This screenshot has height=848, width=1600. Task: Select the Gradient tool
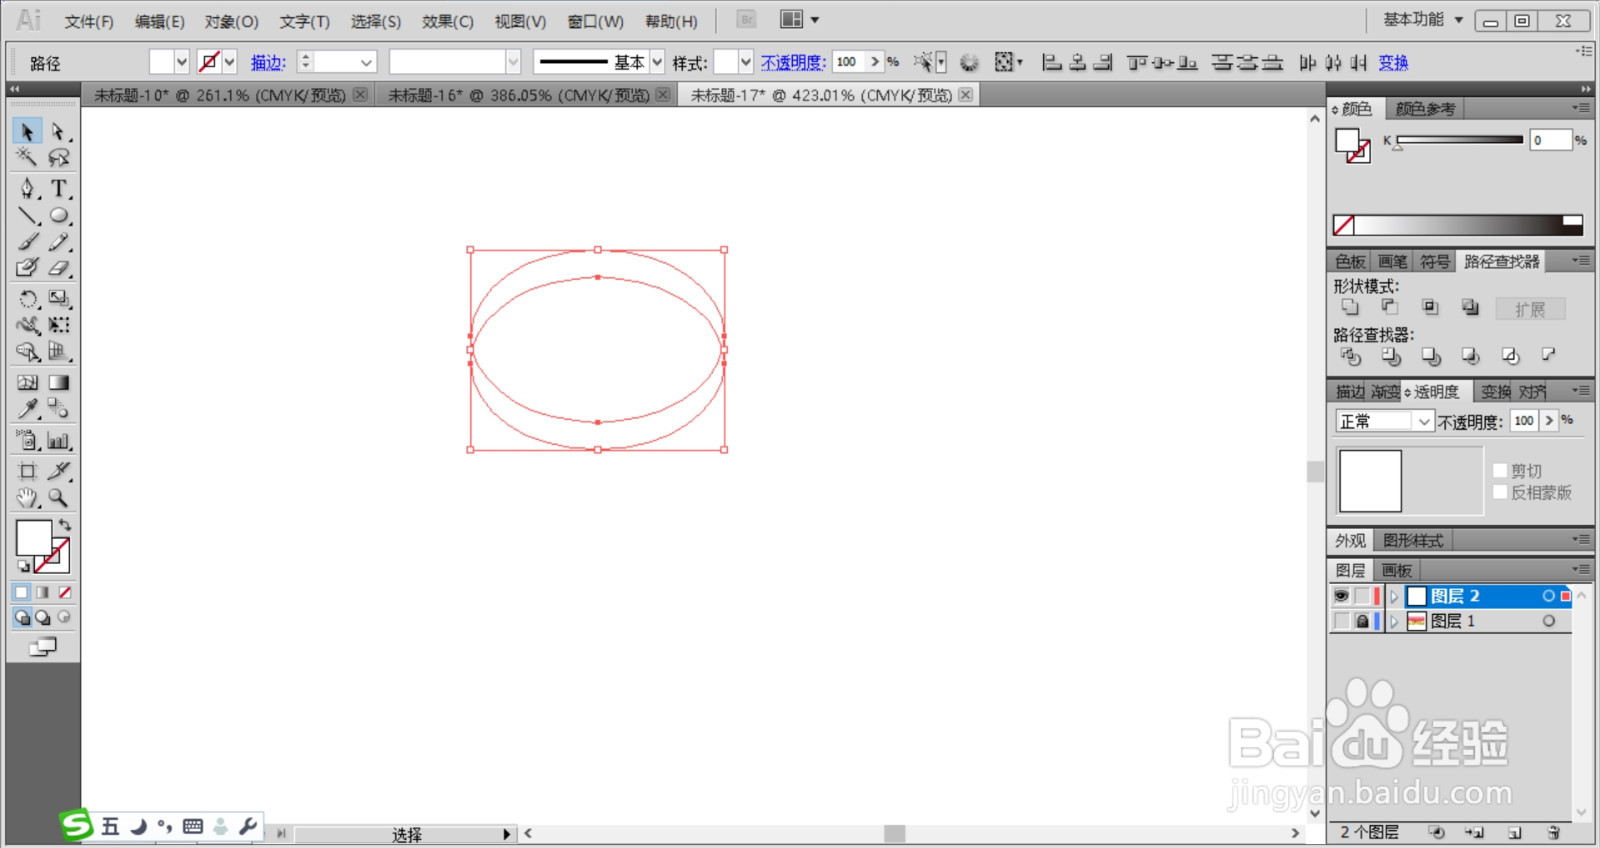coord(59,382)
